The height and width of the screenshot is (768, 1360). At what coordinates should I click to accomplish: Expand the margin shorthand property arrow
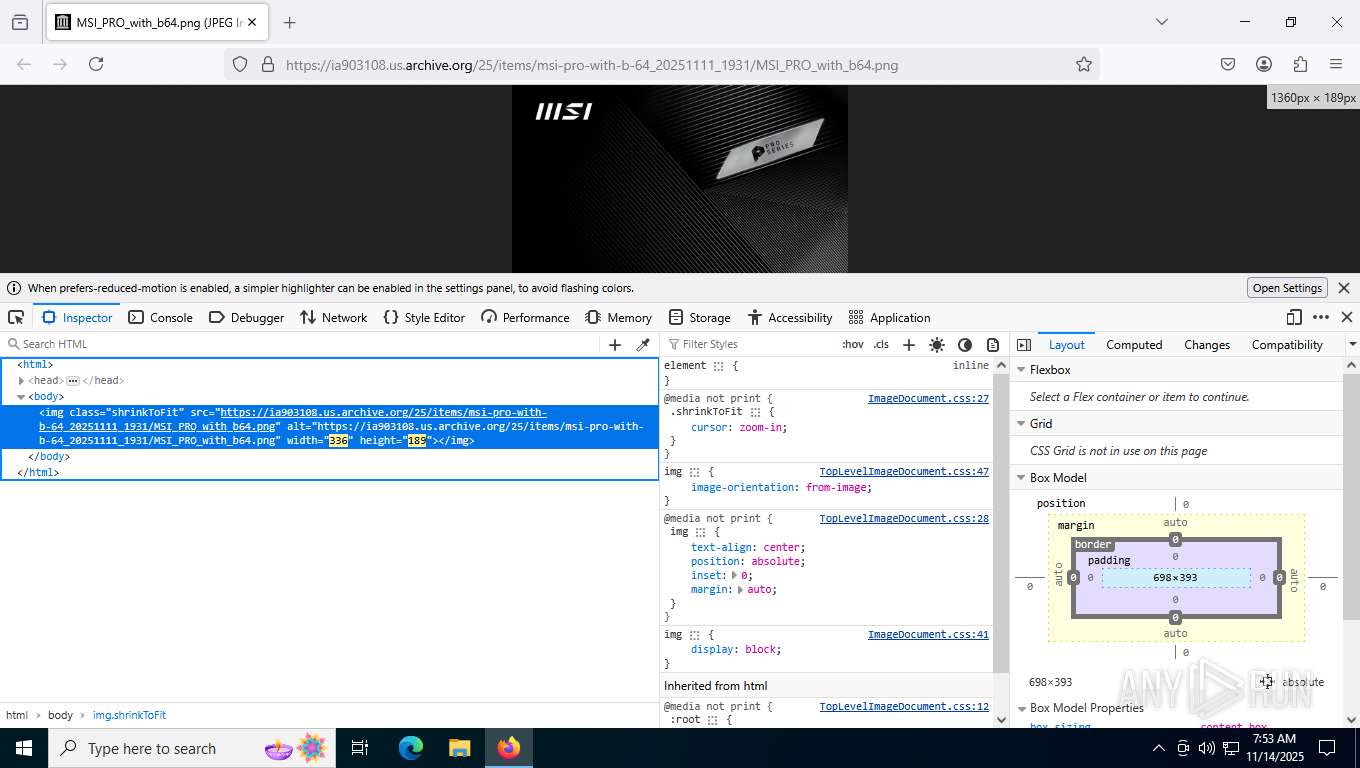pyautogui.click(x=741, y=589)
